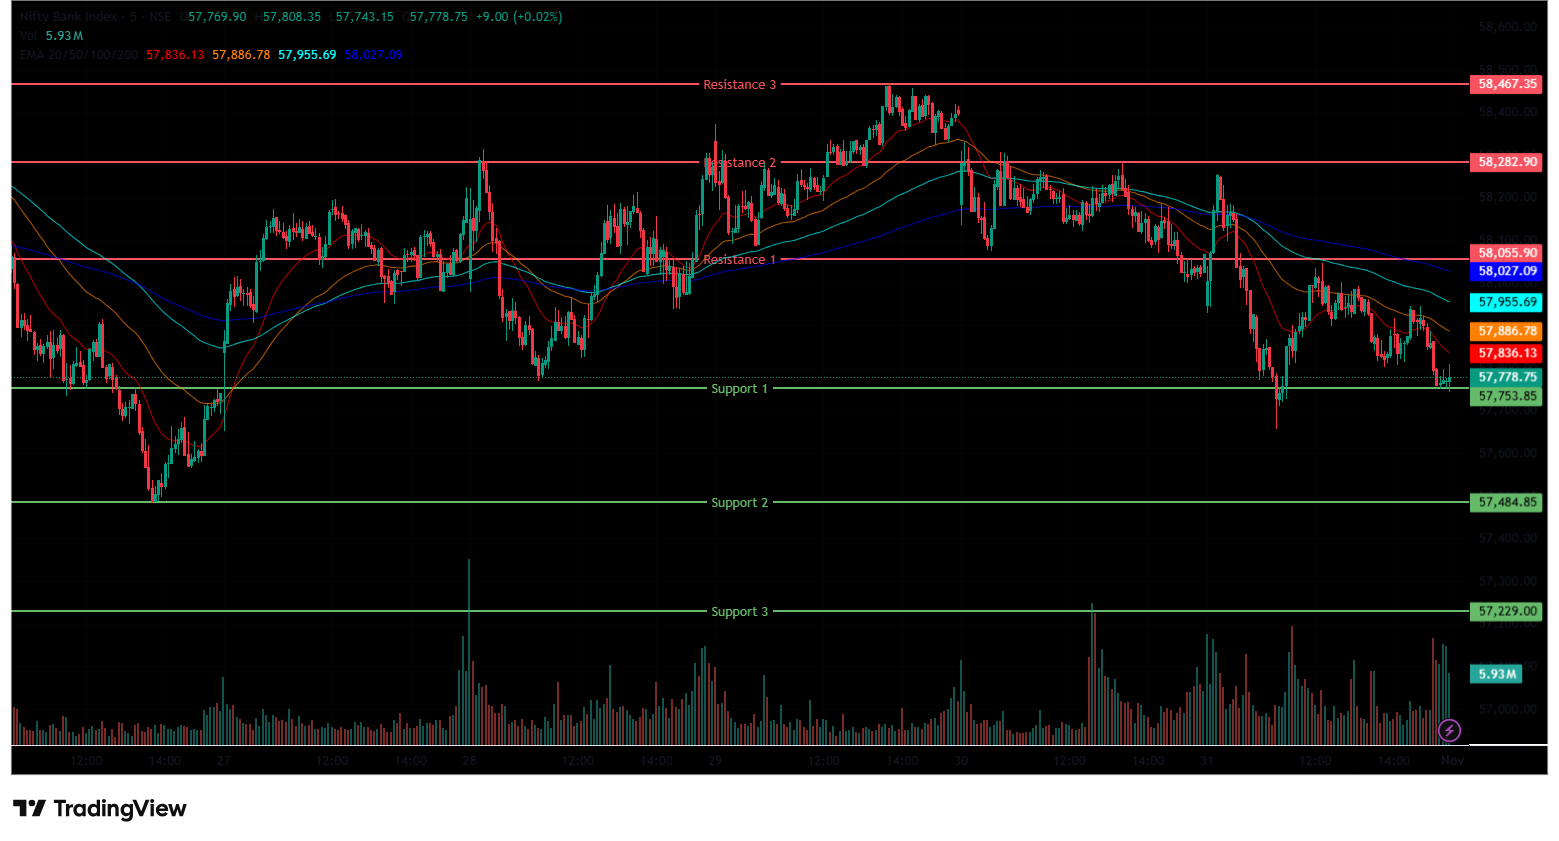
Task: Select the Support 2 line label
Action: pyautogui.click(x=739, y=503)
